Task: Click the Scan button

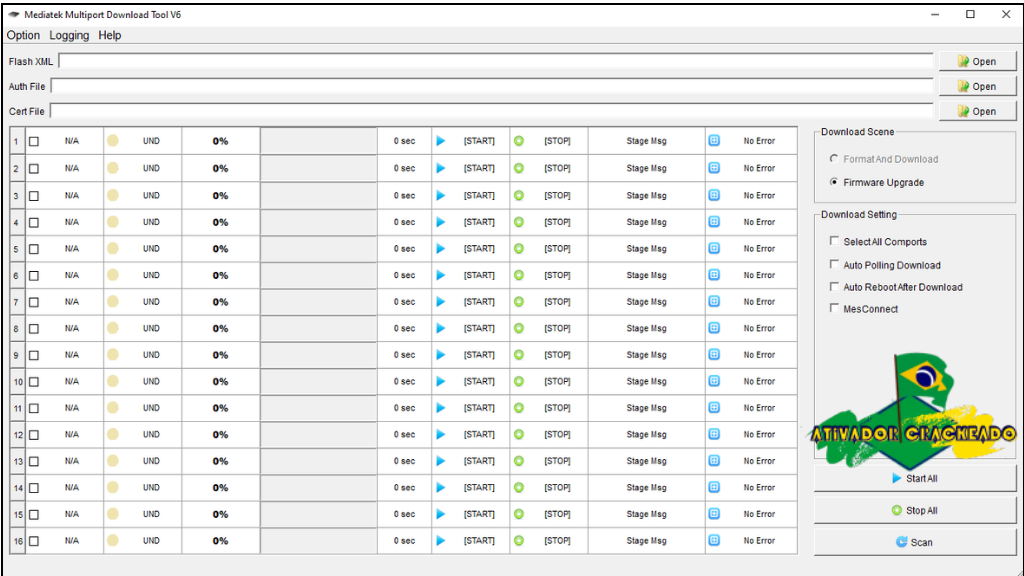Action: tap(915, 542)
